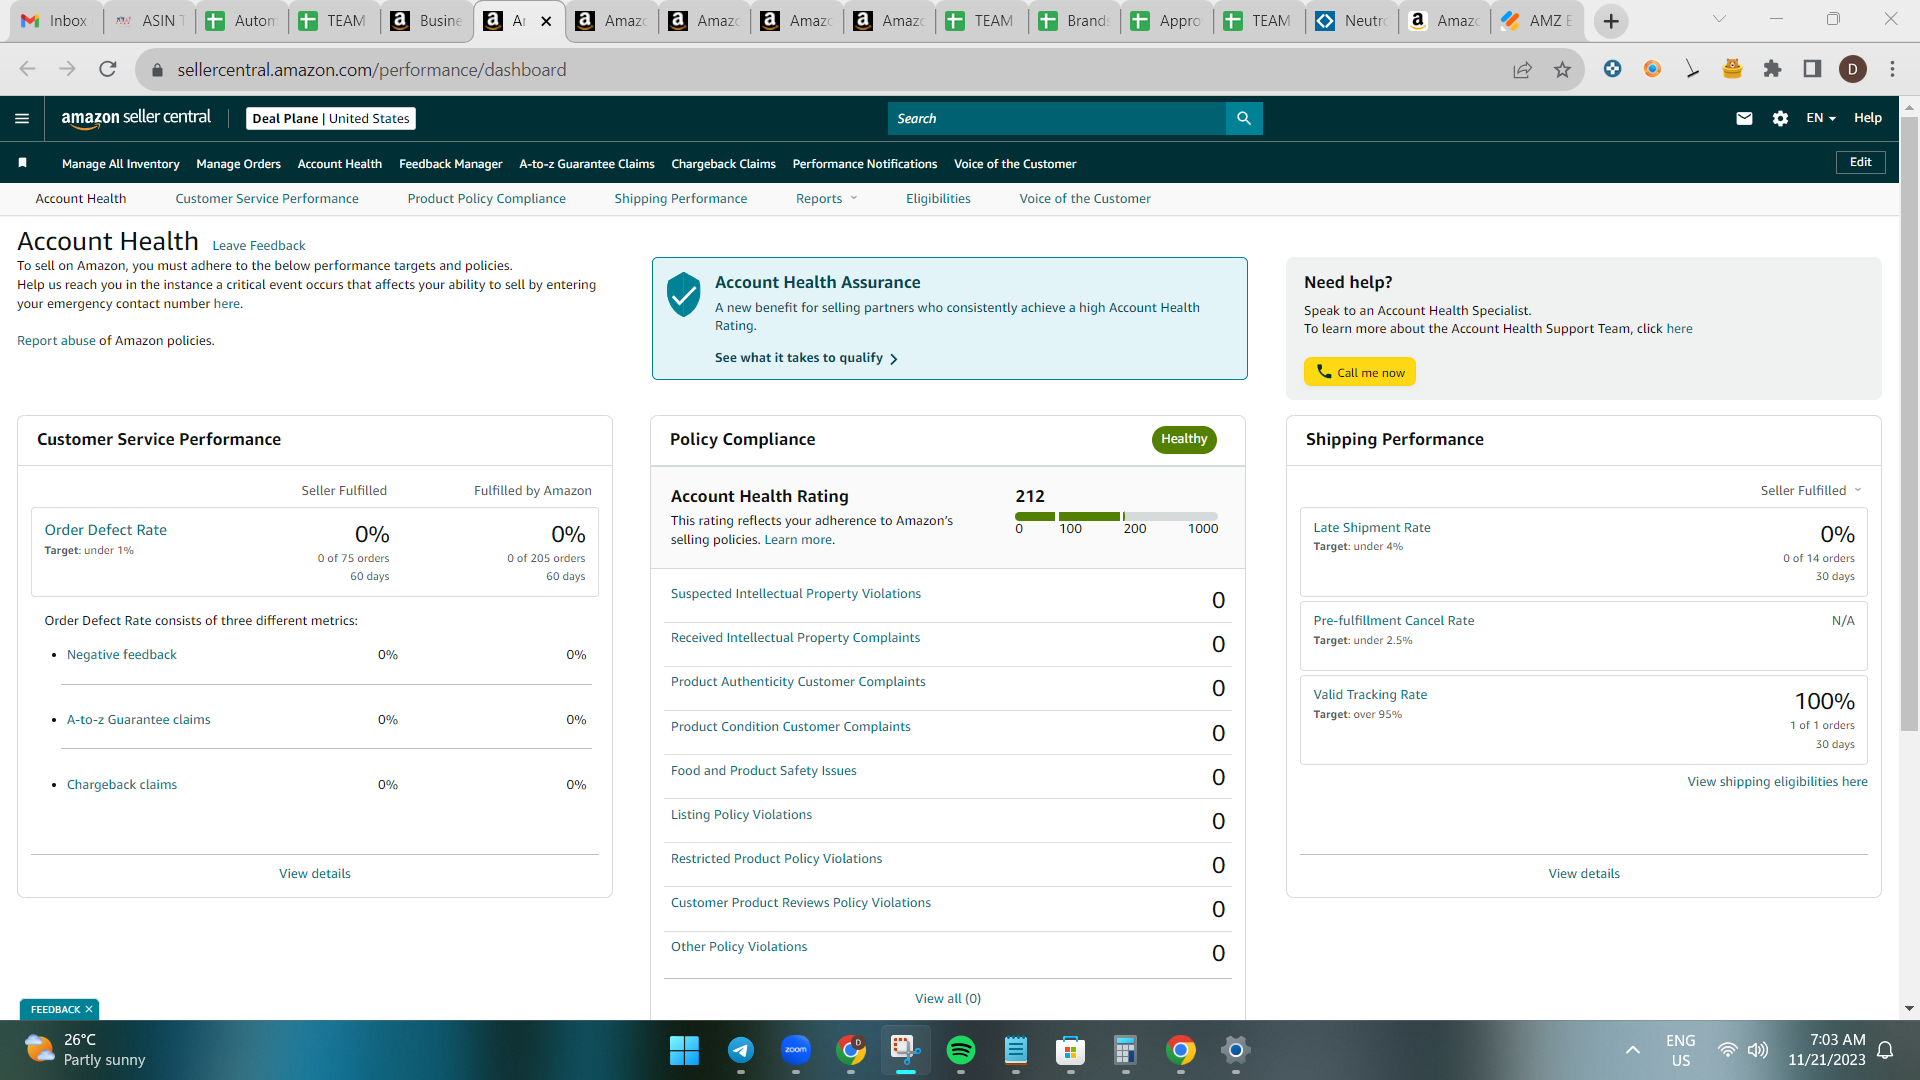1920x1080 pixels.
Task: Open Suspected Intellectual Property Violations
Action: [x=796, y=594]
